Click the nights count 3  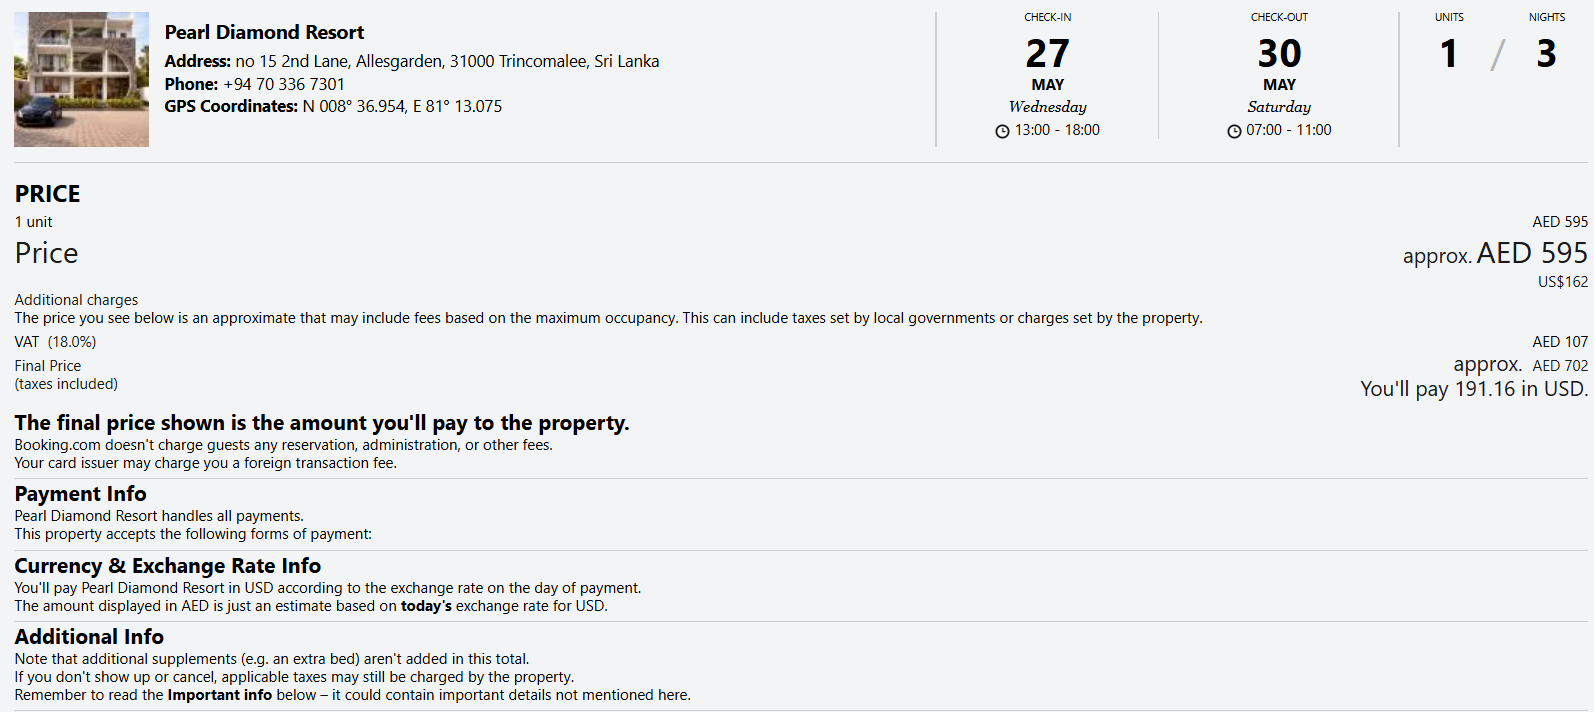coord(1546,53)
